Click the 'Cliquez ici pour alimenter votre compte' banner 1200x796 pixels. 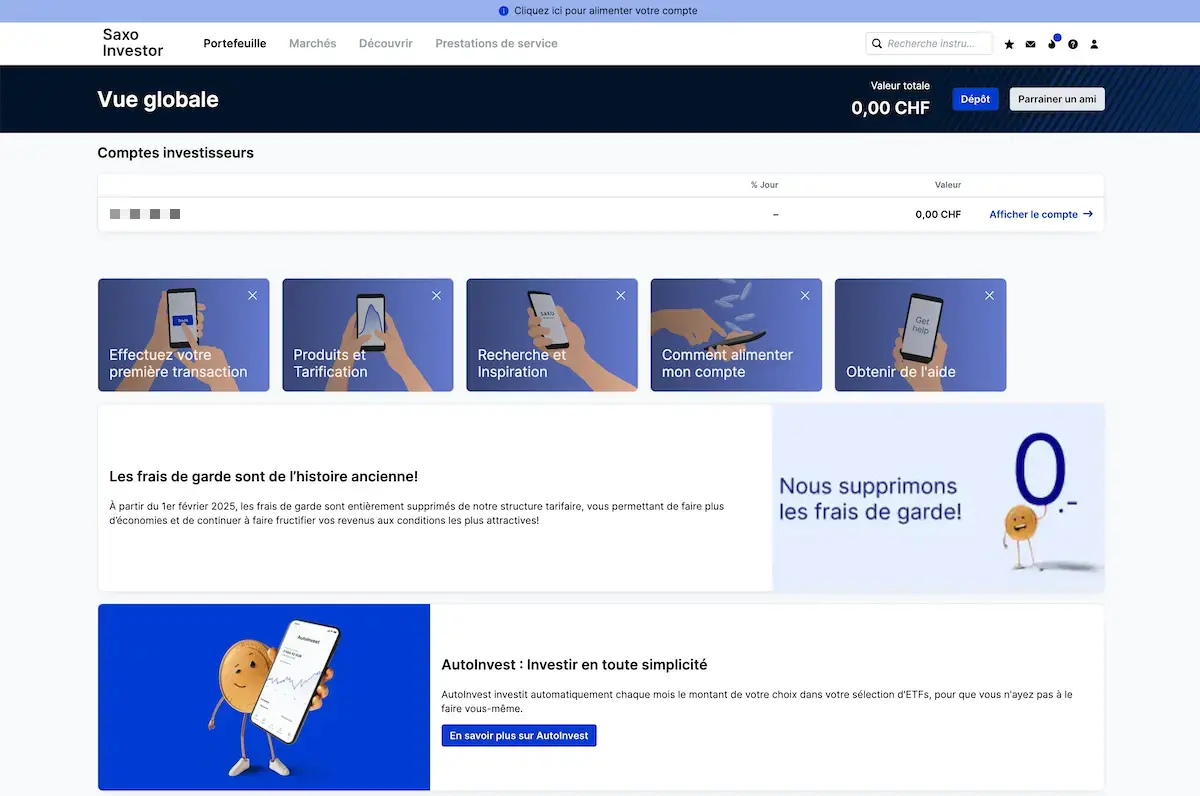(x=600, y=11)
